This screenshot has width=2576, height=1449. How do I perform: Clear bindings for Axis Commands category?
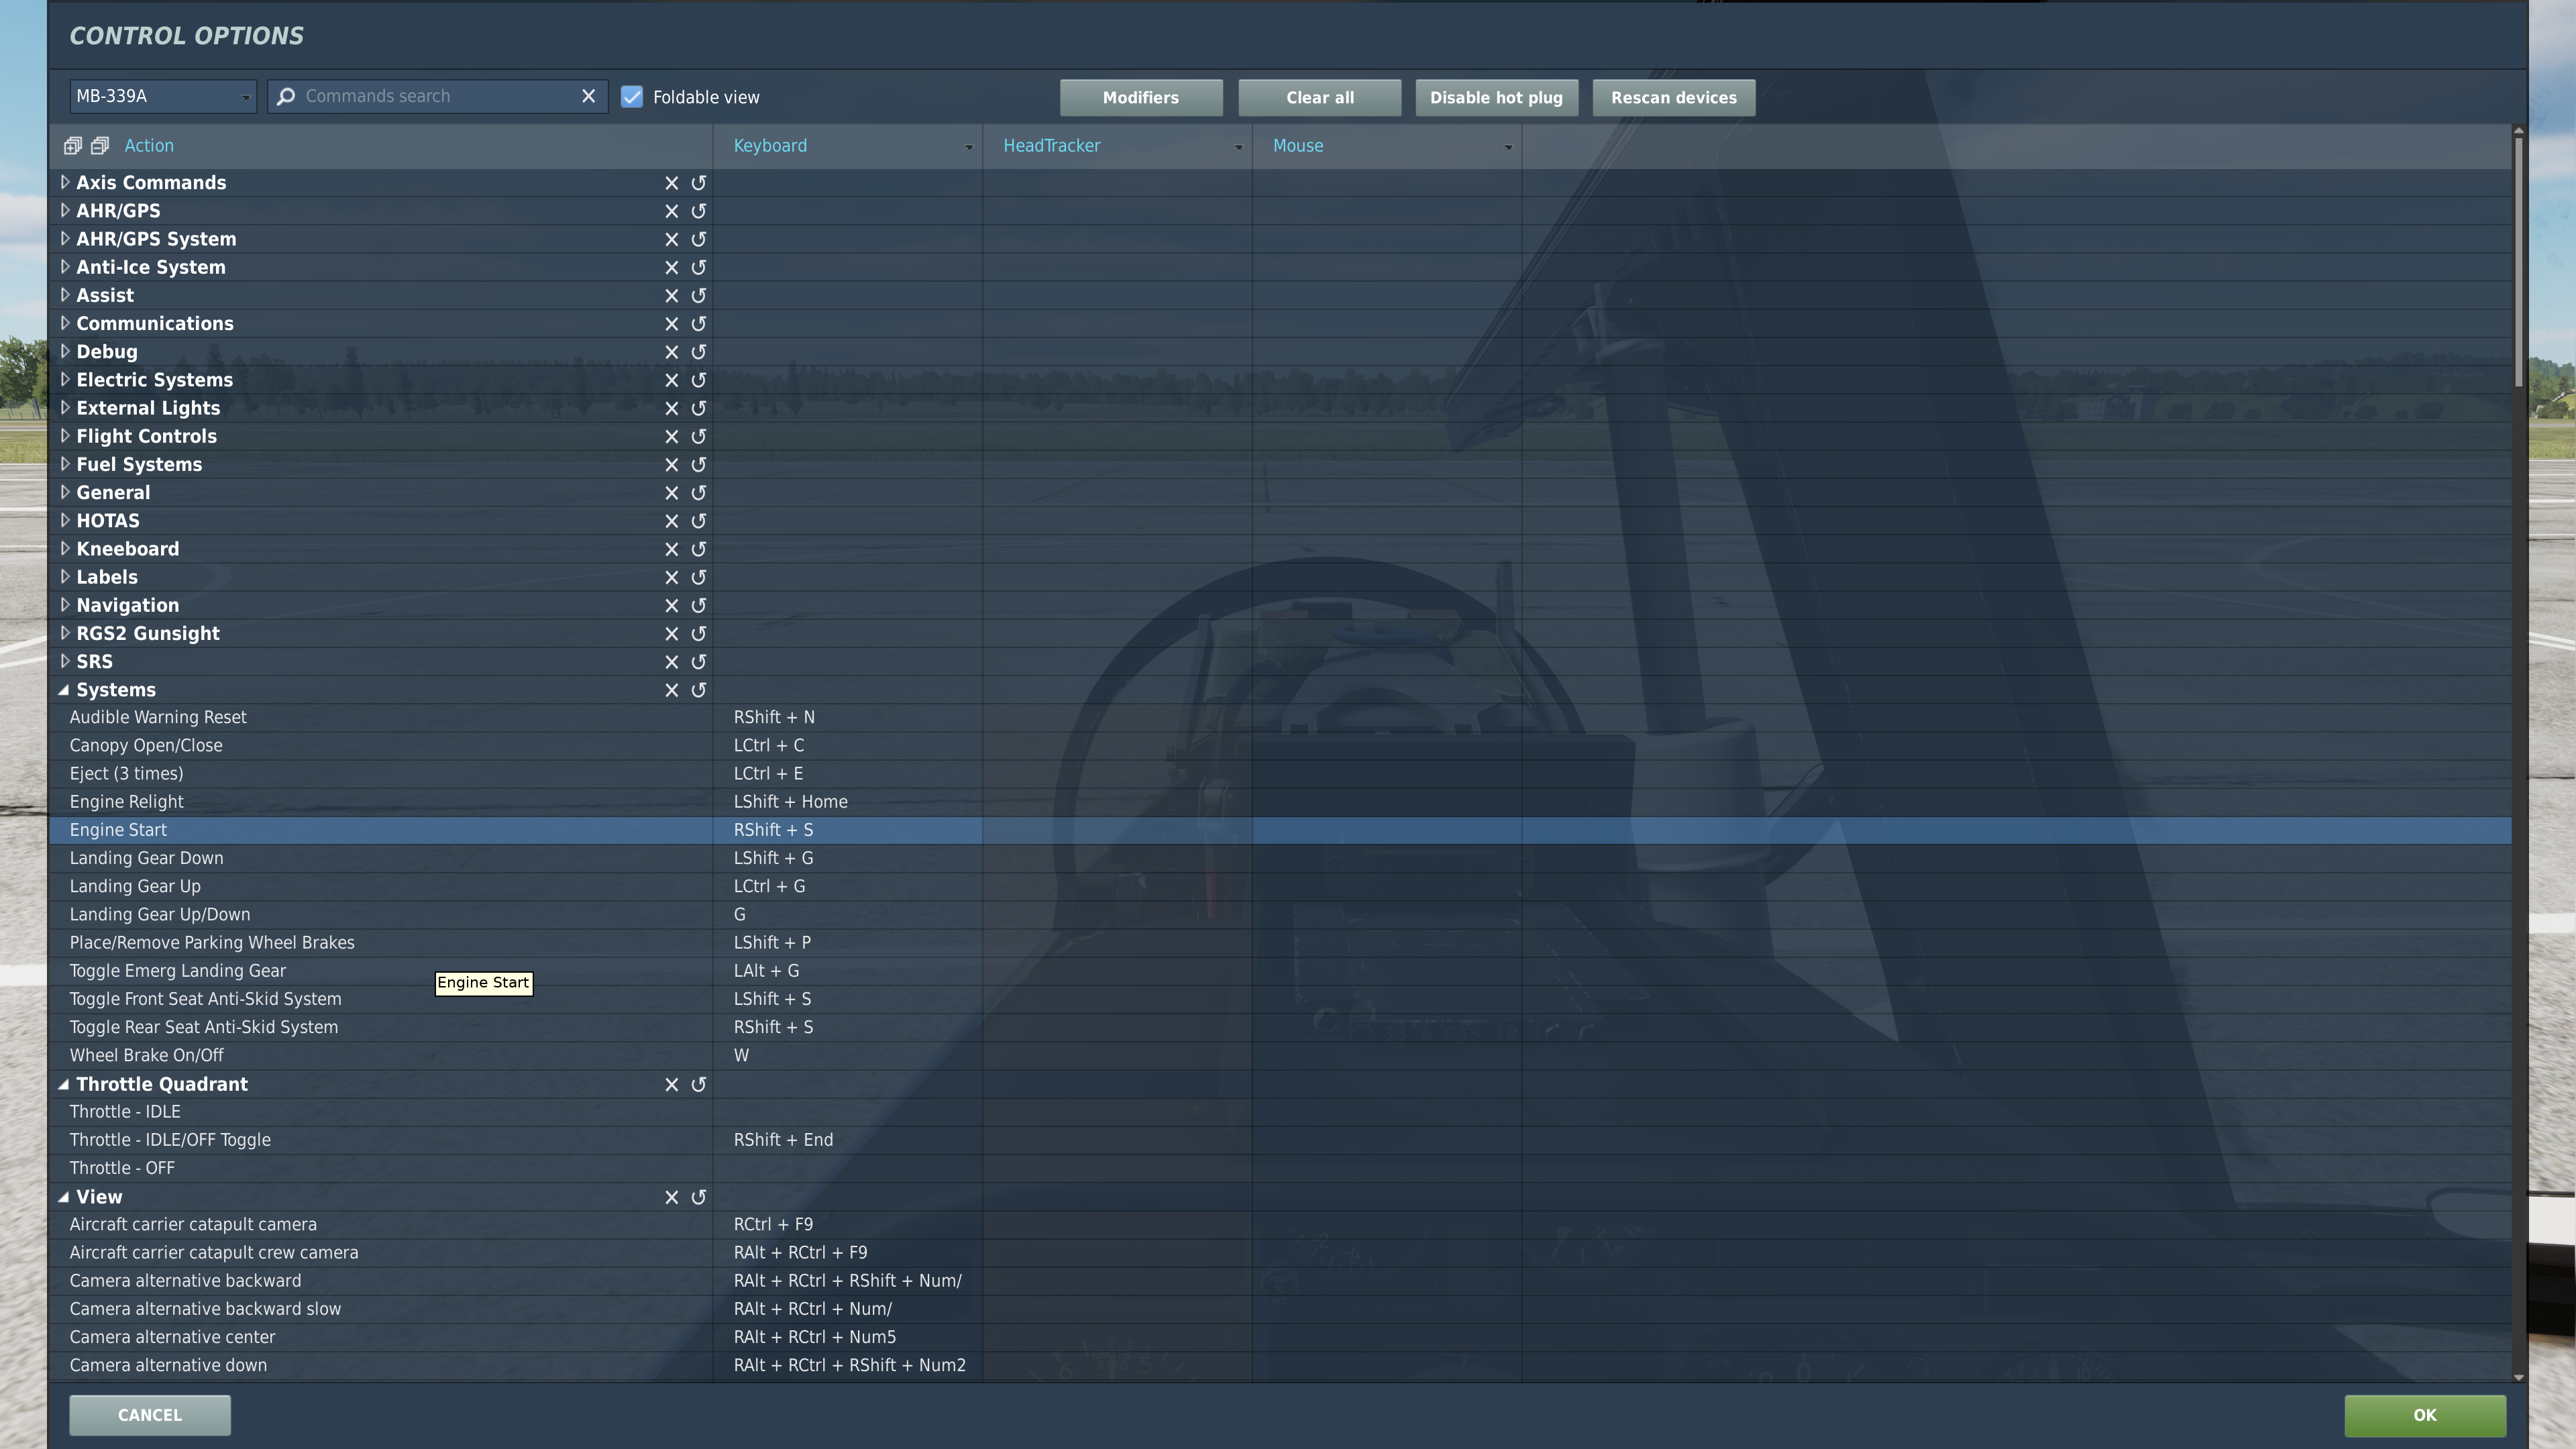(x=671, y=183)
